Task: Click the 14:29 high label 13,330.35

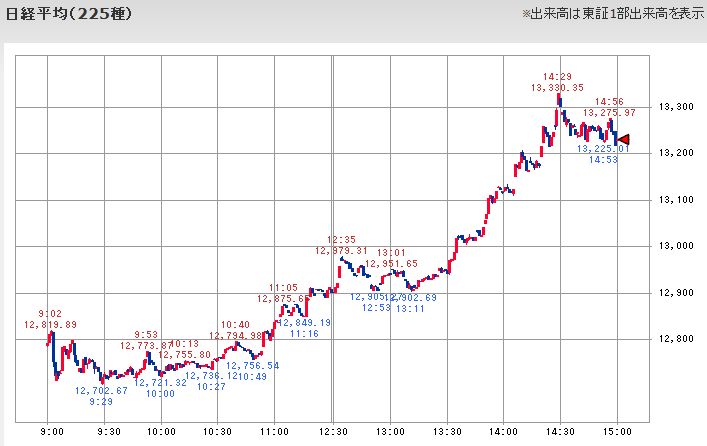Action: 557,87
